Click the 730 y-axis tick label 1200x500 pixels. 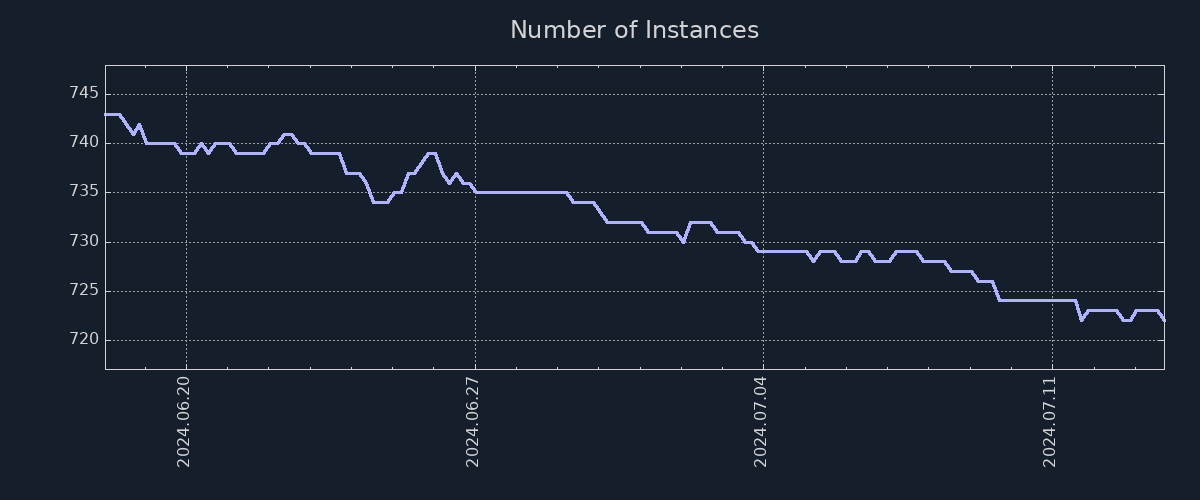click(84, 242)
